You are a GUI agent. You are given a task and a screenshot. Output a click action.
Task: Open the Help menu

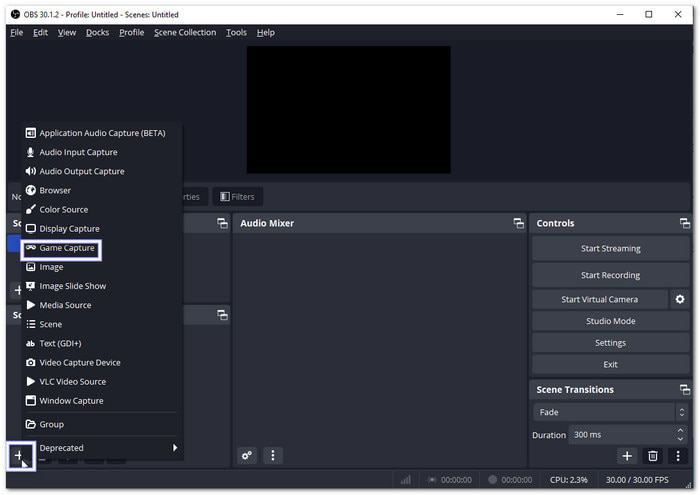tap(266, 33)
